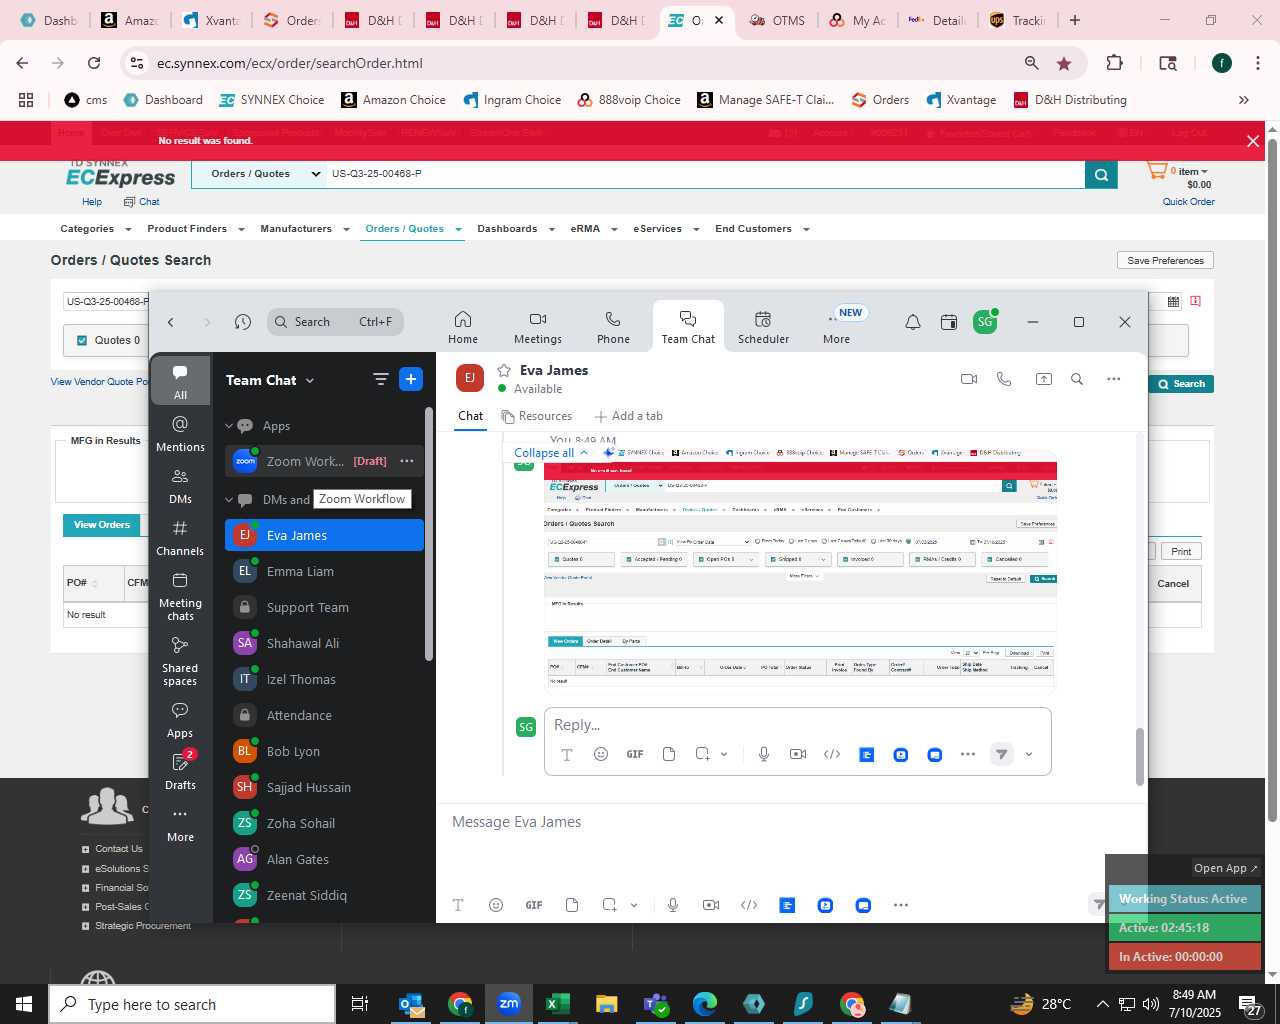Record audio message in reply box
The image size is (1280, 1024).
(764, 754)
